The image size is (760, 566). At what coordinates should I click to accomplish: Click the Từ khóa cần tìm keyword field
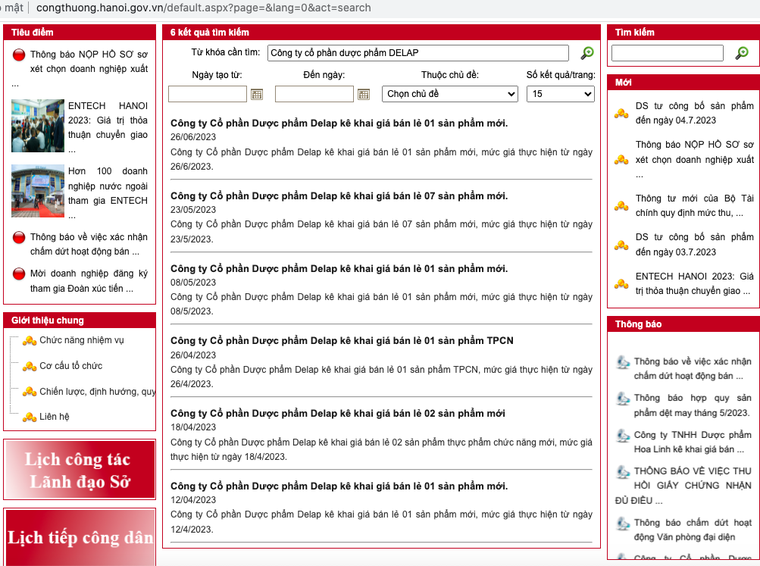click(417, 53)
